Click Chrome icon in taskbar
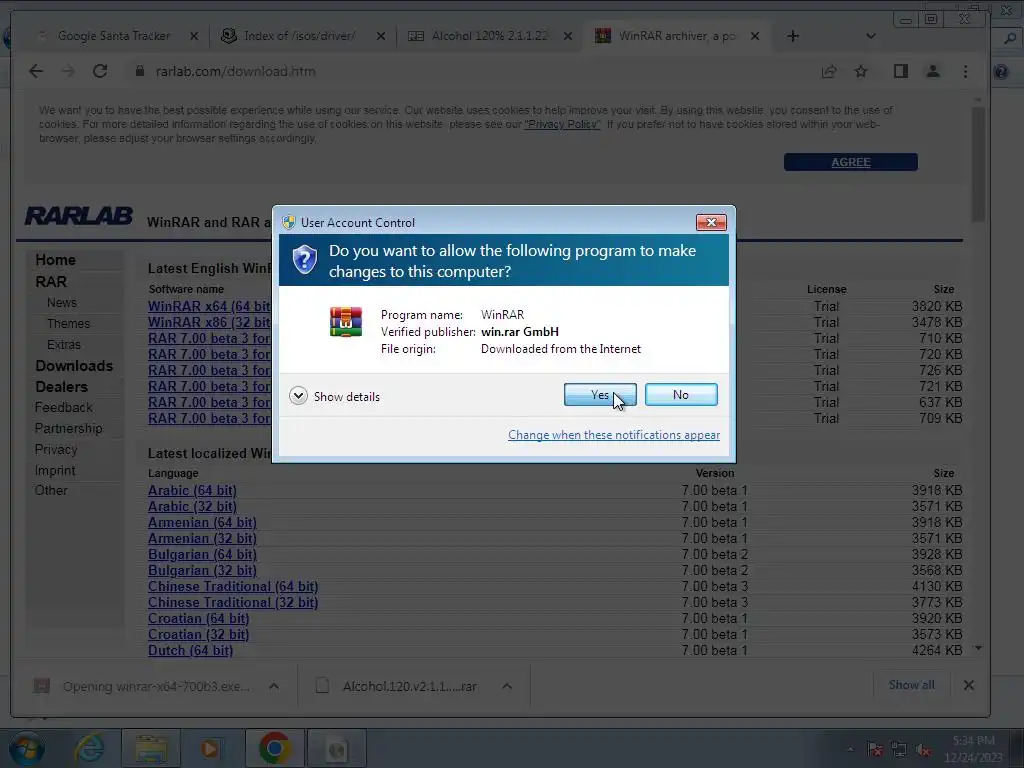This screenshot has height=768, width=1024. coord(275,748)
